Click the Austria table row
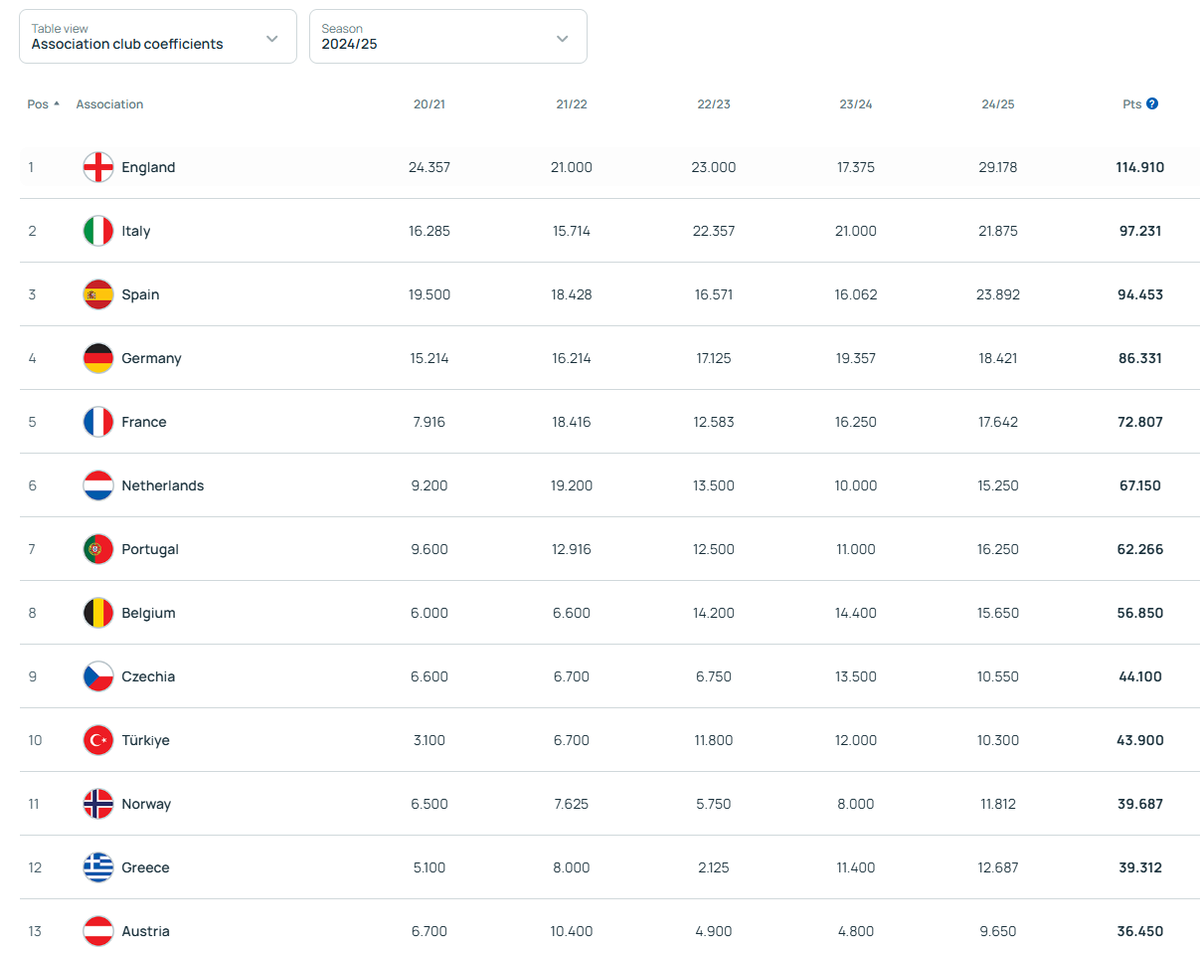The width and height of the screenshot is (1200, 956). 600,931
